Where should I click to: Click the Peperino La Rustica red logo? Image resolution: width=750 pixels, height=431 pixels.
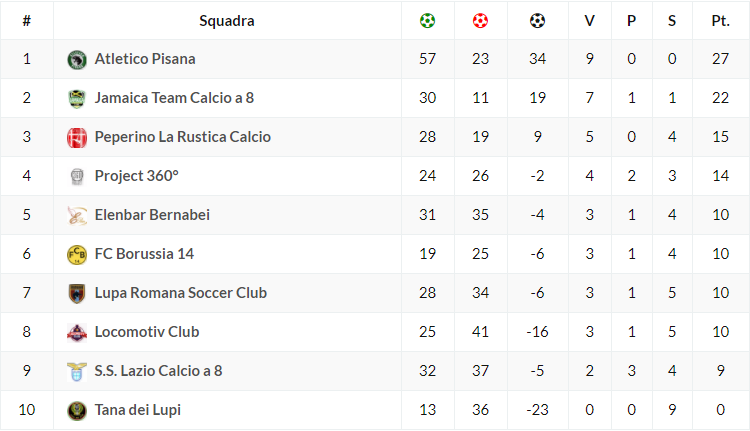pyautogui.click(x=77, y=137)
